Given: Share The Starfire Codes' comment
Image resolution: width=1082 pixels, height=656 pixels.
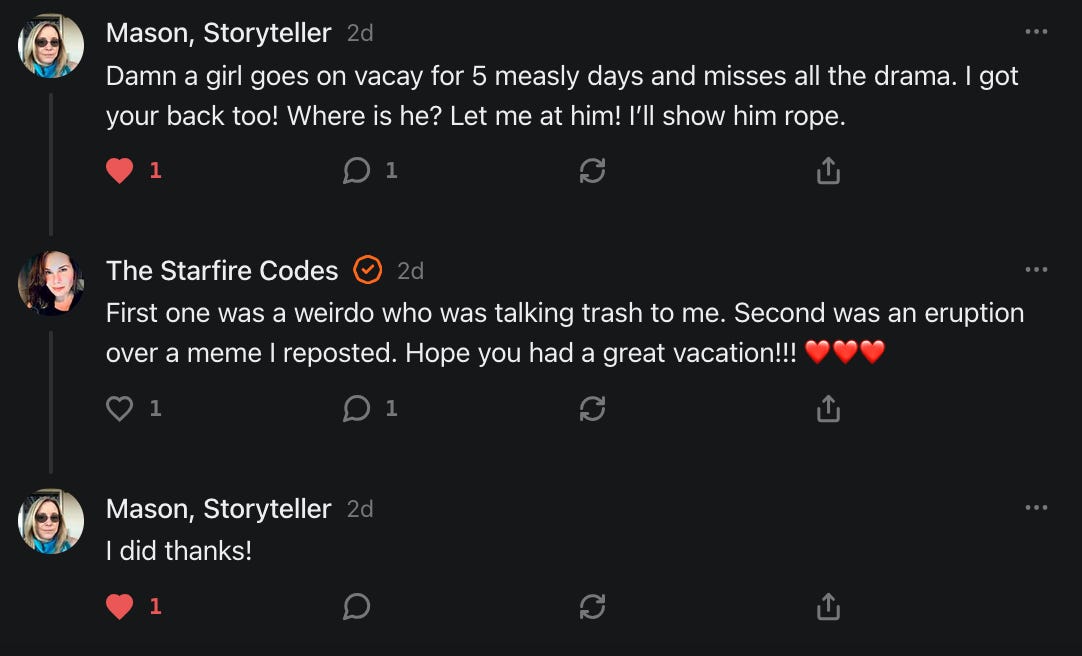Looking at the screenshot, I should coord(828,408).
